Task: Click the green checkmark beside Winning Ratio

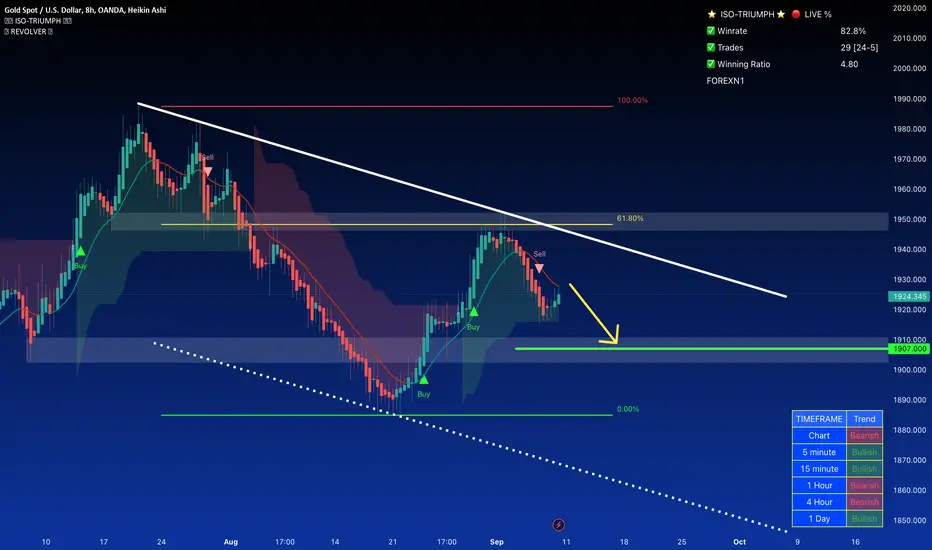Action: 710,64
